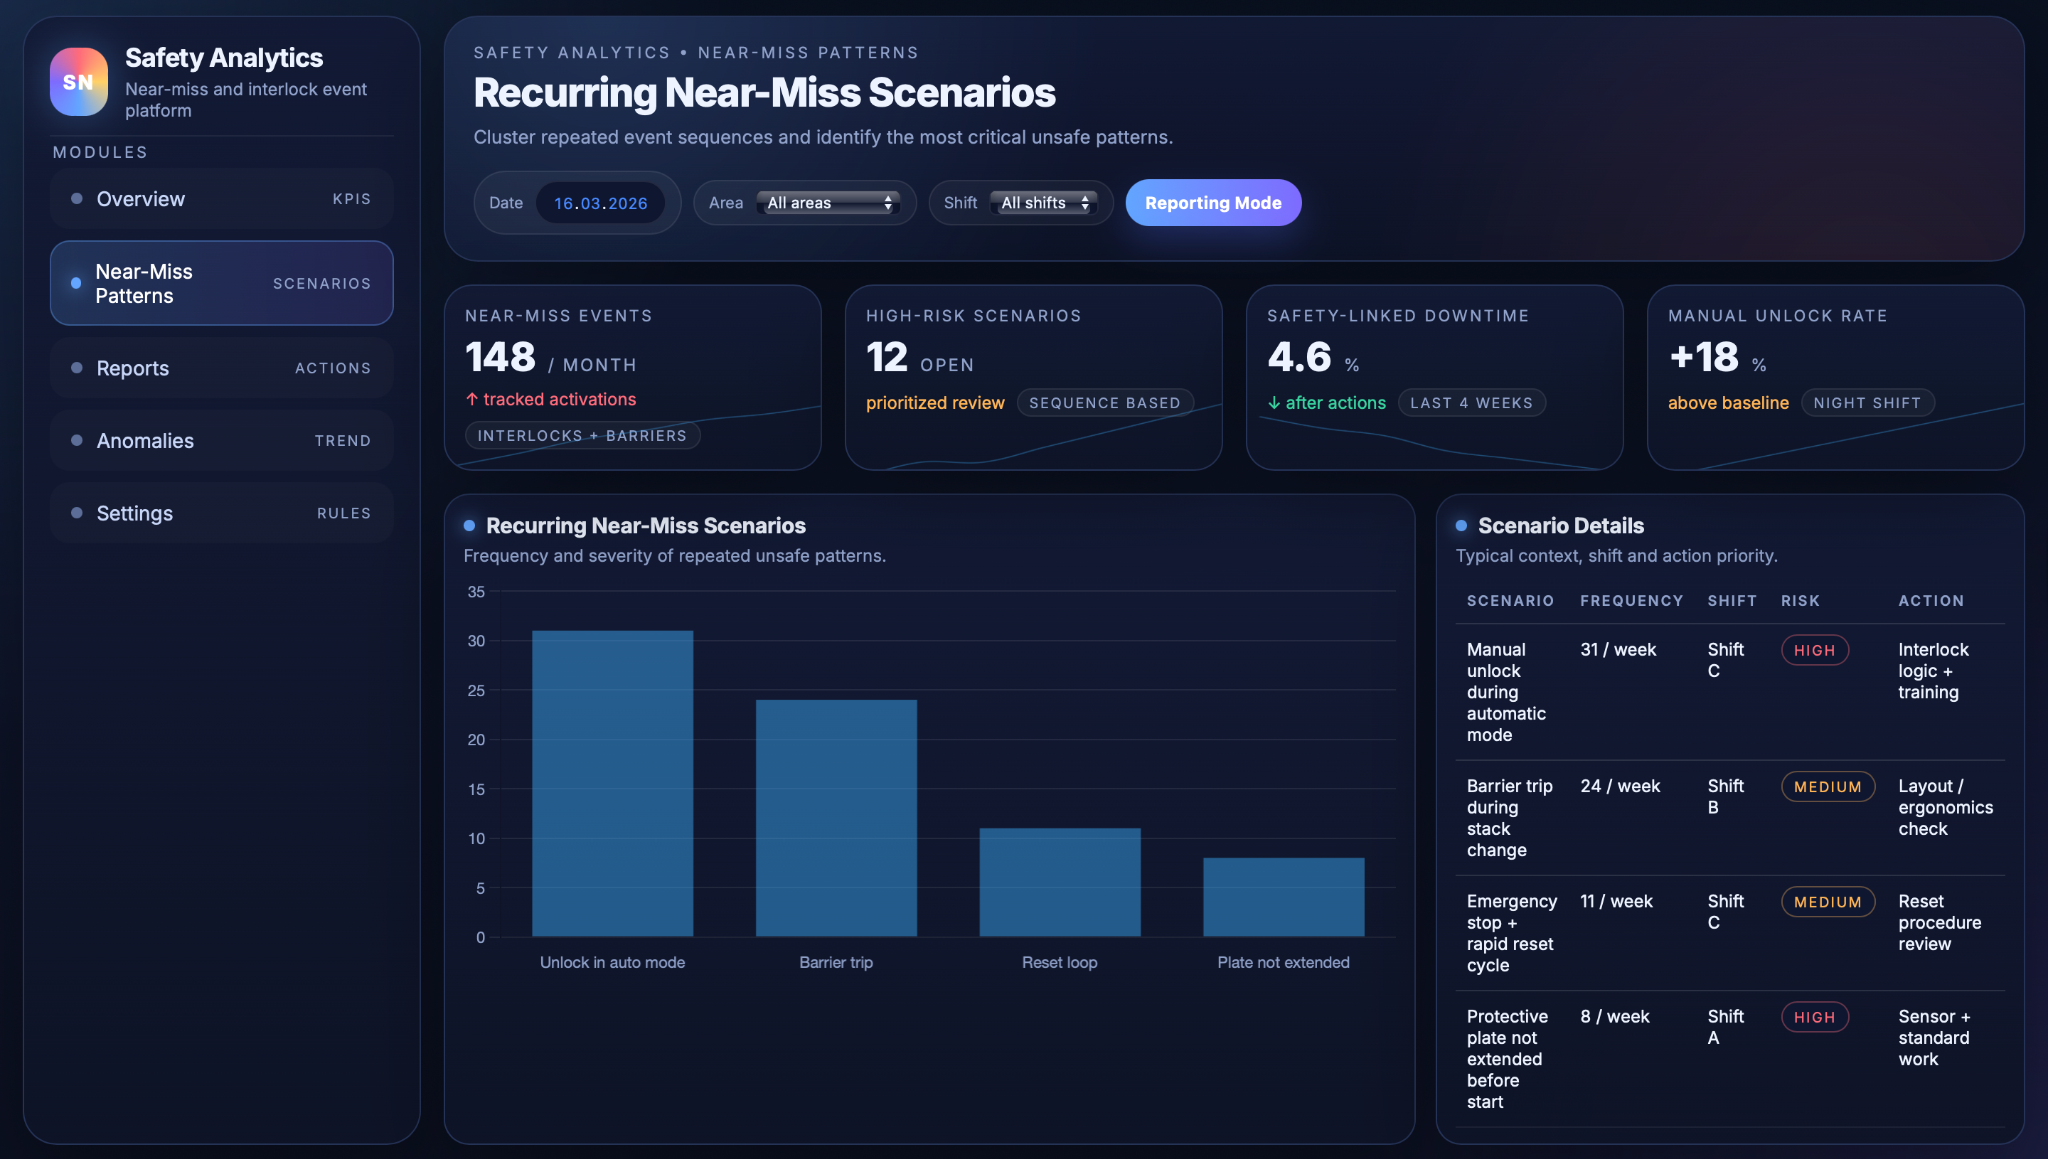Click the date field showing 16.03.2026
The width and height of the screenshot is (2048, 1159).
(600, 203)
